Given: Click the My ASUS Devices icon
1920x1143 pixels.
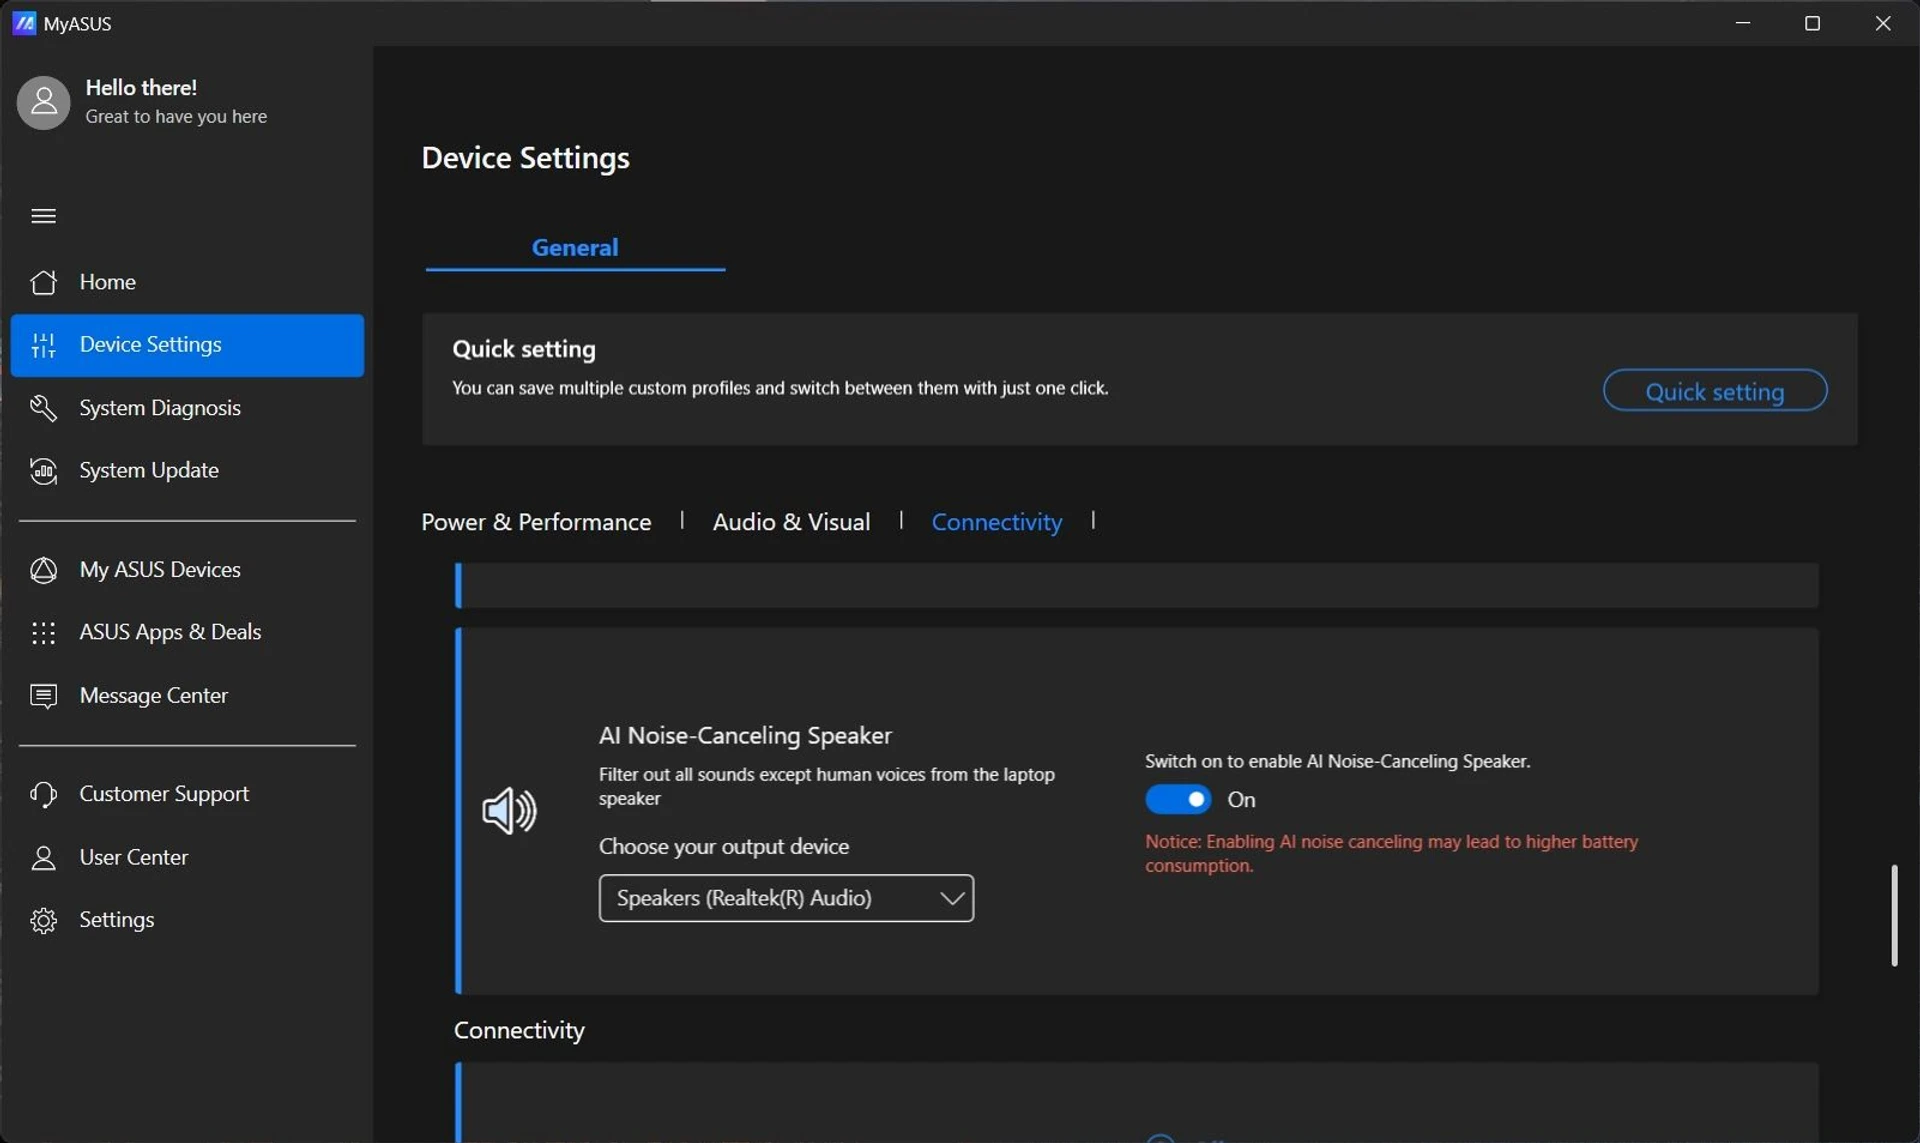Looking at the screenshot, I should point(43,570).
